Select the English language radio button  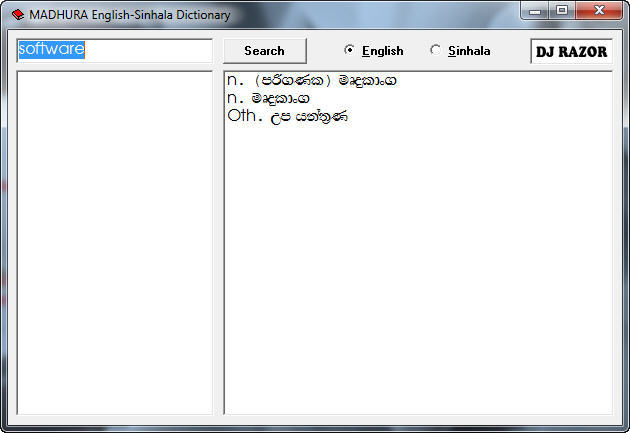click(349, 50)
